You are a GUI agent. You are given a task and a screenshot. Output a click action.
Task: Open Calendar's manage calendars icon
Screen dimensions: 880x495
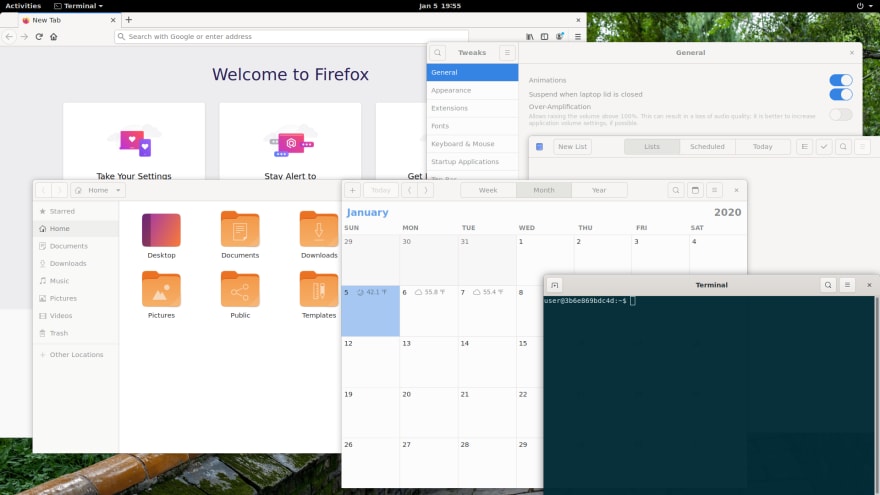[695, 190]
